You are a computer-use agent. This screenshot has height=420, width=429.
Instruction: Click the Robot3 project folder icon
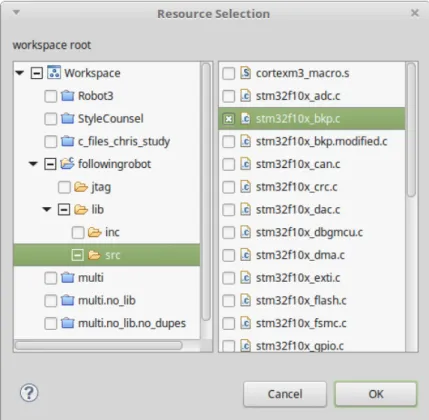click(68, 96)
